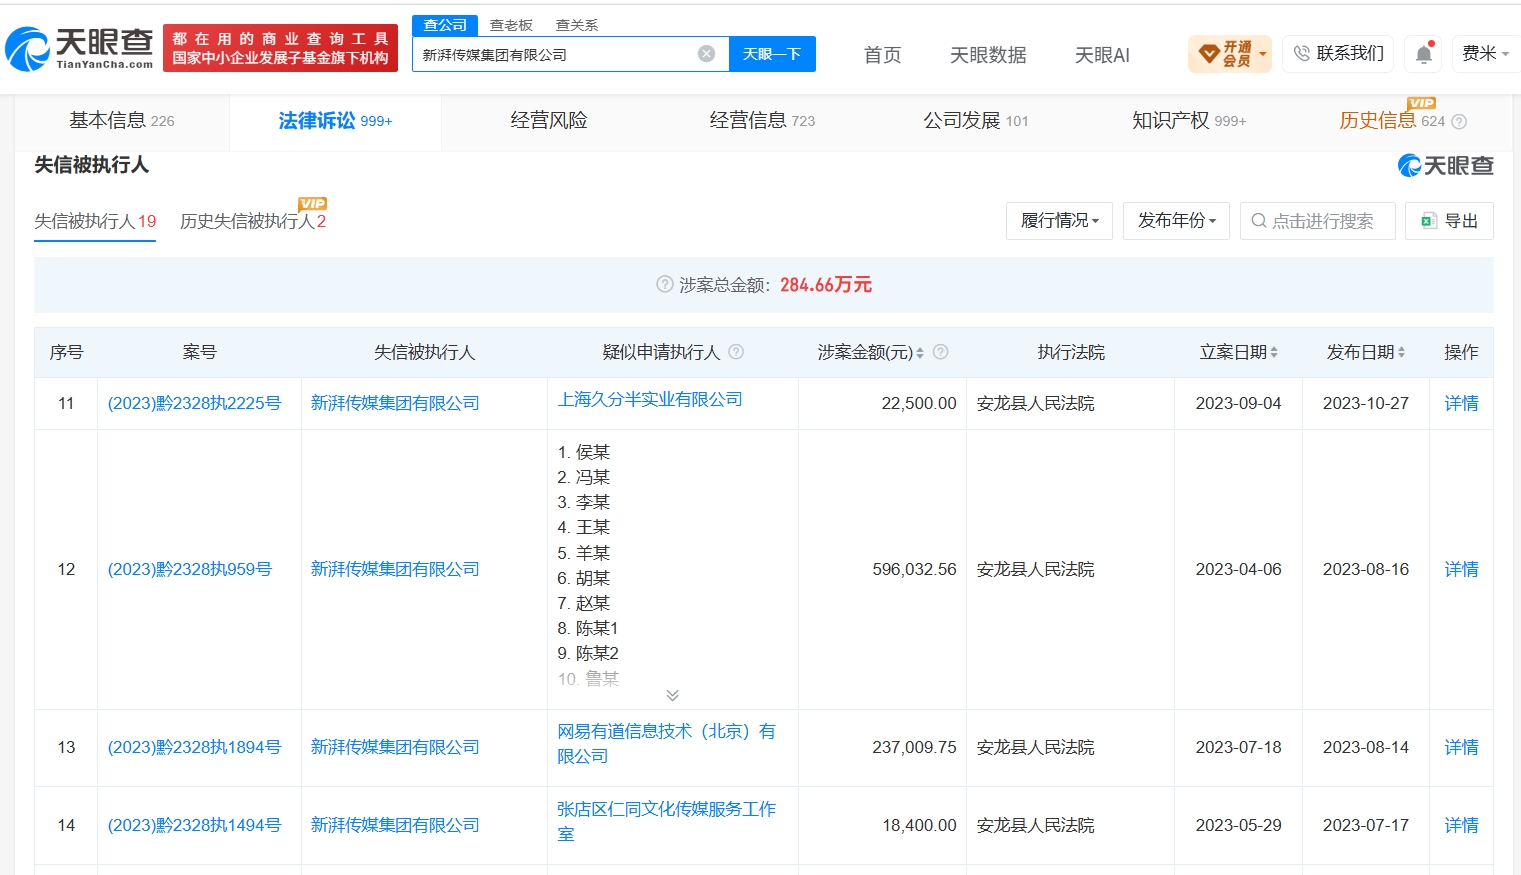
Task: Open case (2023)黔2328执2225号
Action: (x=194, y=403)
